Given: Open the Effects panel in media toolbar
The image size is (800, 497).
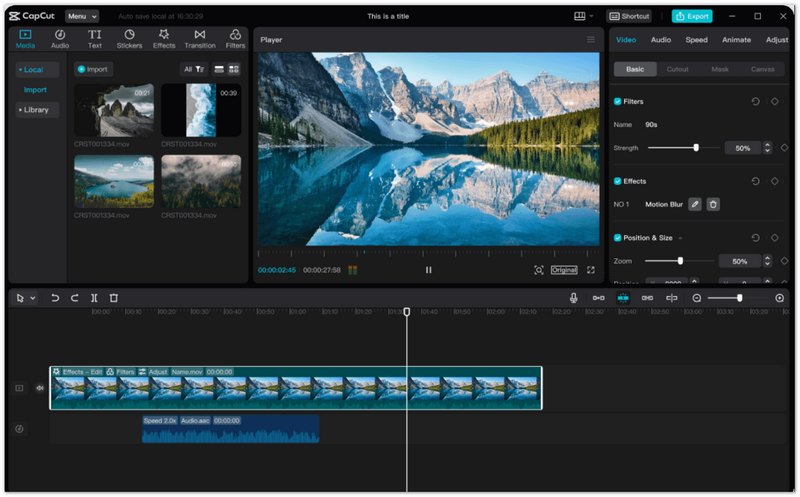Looking at the screenshot, I should [164, 39].
